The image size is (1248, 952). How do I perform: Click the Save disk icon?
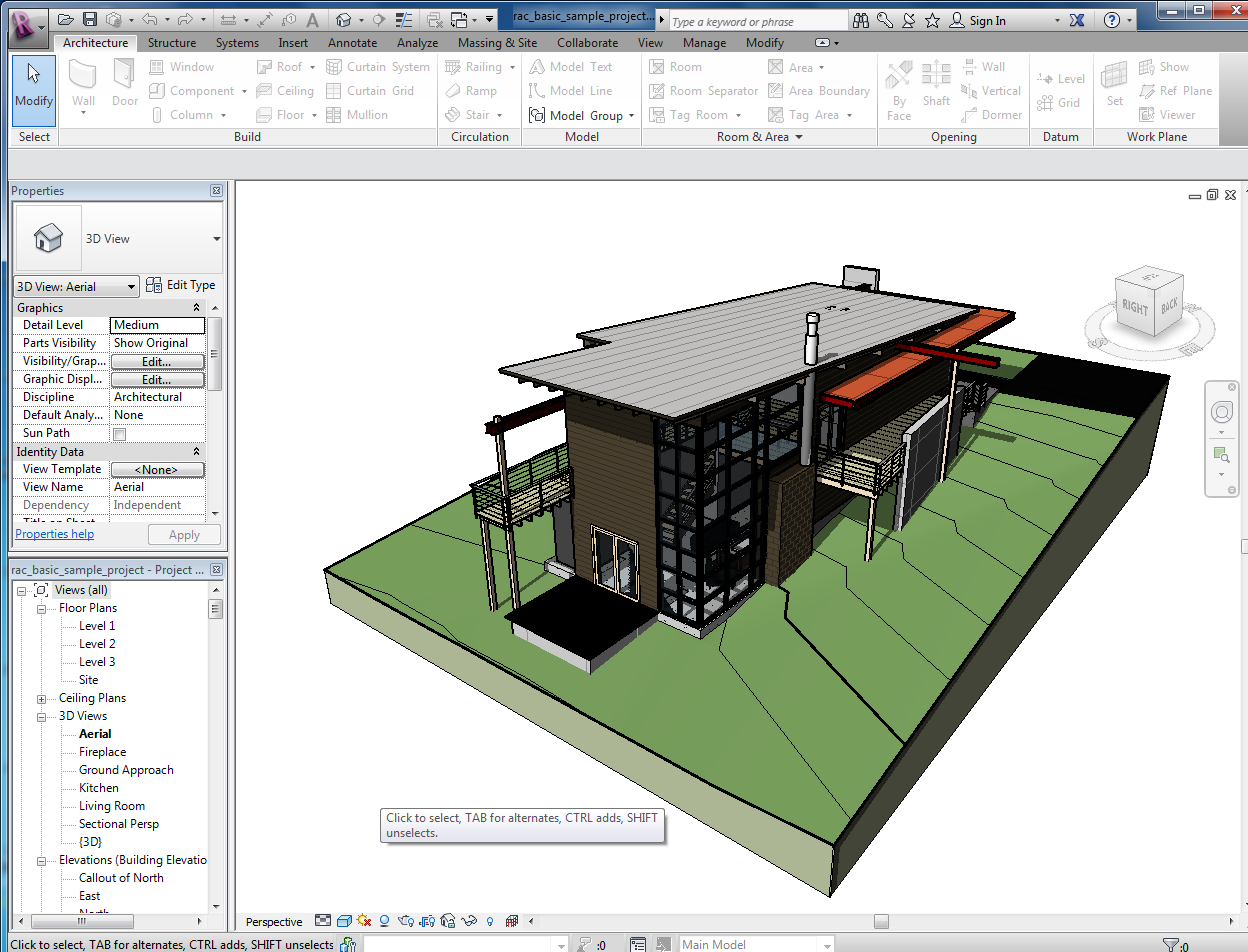pos(90,19)
